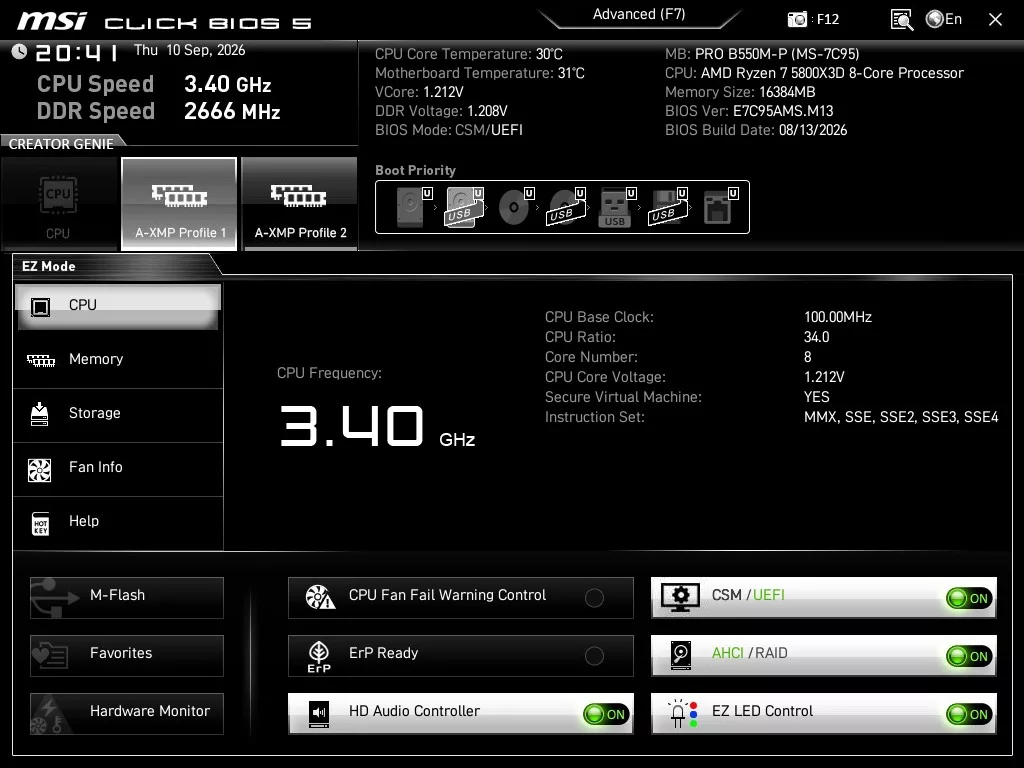Toggle the CSM / UEFI switch
The height and width of the screenshot is (768, 1024).
pos(969,598)
